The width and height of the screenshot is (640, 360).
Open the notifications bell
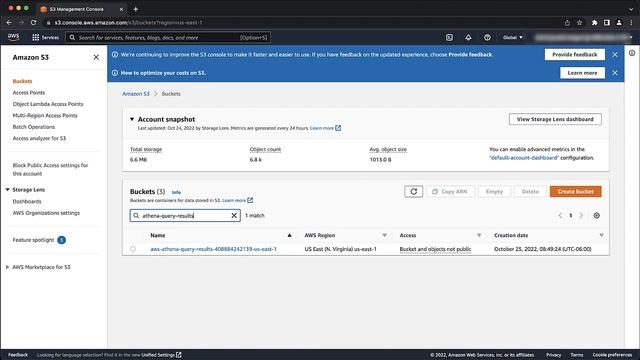click(x=468, y=38)
